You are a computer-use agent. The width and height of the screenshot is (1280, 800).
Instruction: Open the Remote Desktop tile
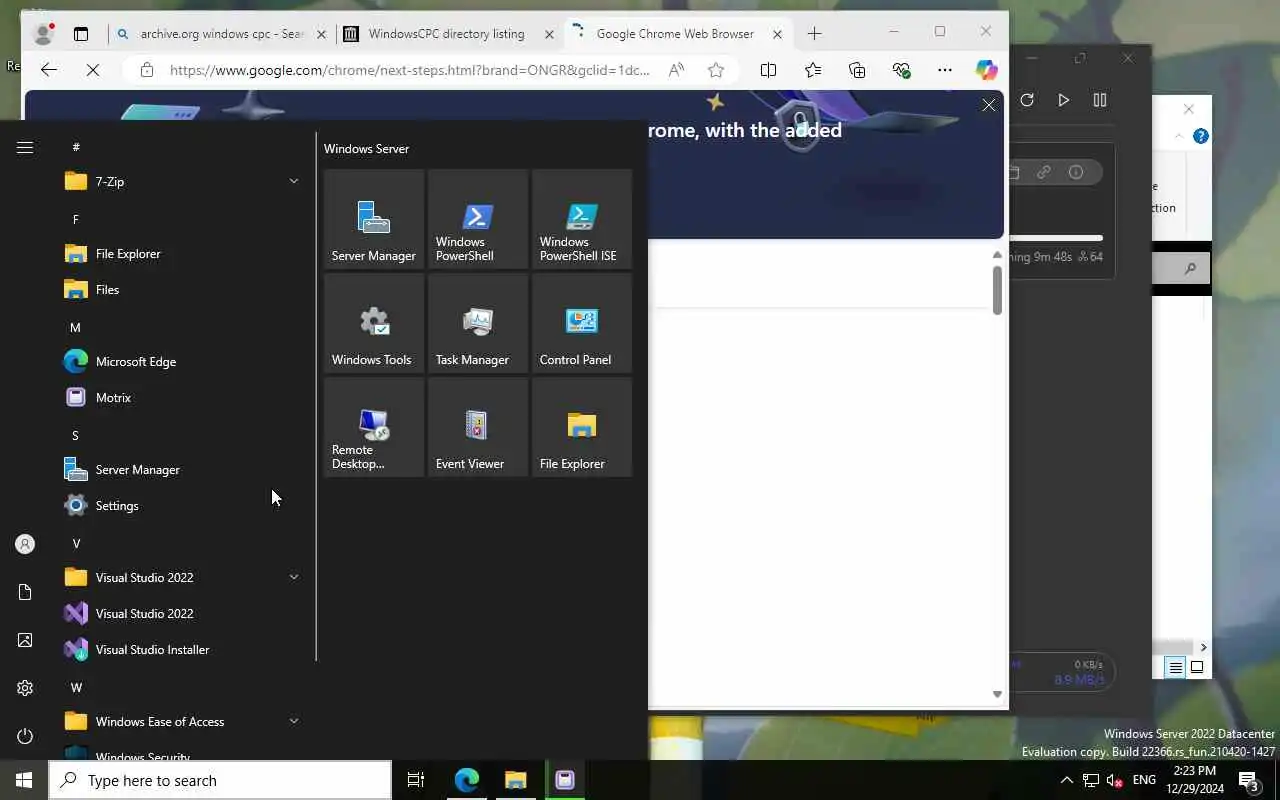coord(374,427)
